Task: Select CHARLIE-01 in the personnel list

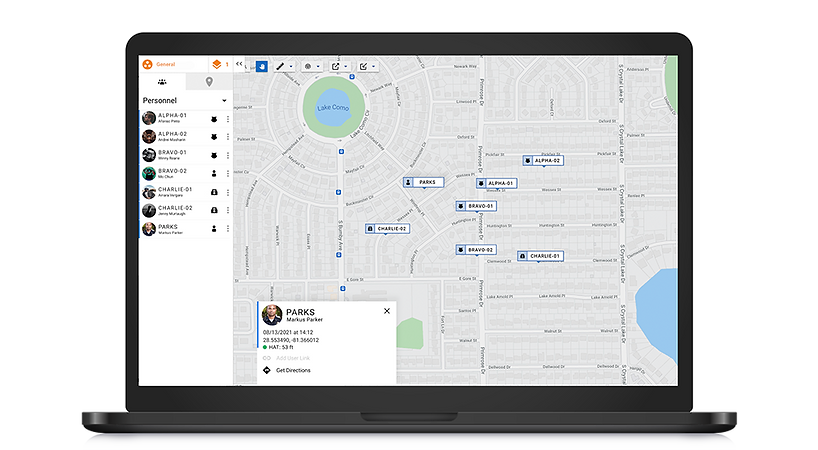Action: (186, 192)
